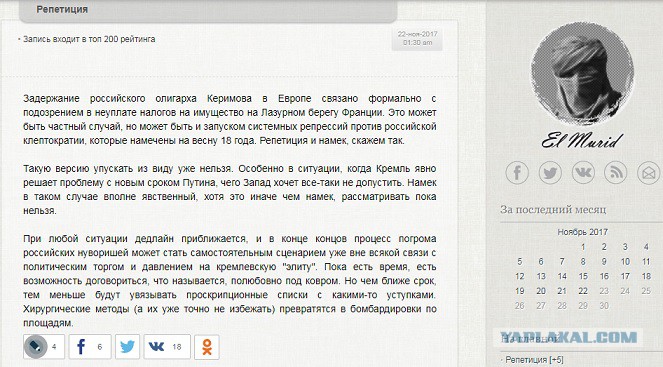Select day 12 in the calendar
Image resolution: width=663 pixels, height=367 pixels.
[520, 277]
